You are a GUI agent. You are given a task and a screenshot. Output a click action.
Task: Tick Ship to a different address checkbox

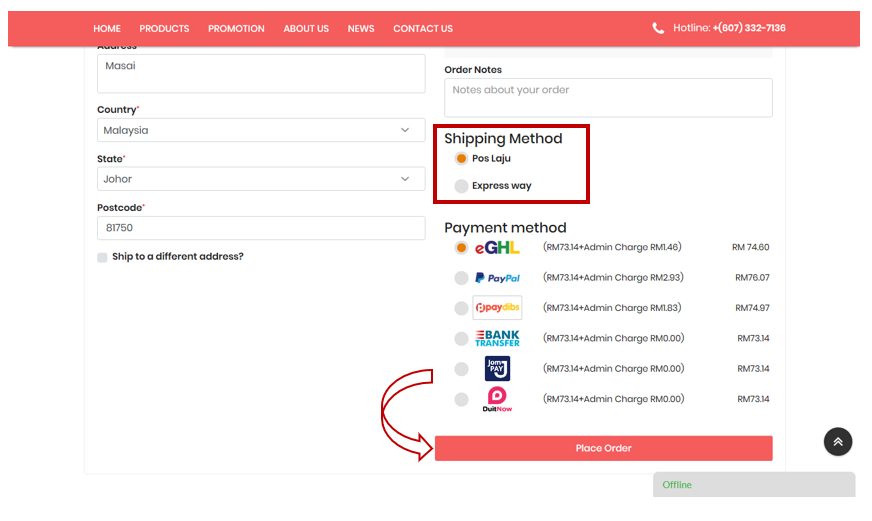click(102, 257)
